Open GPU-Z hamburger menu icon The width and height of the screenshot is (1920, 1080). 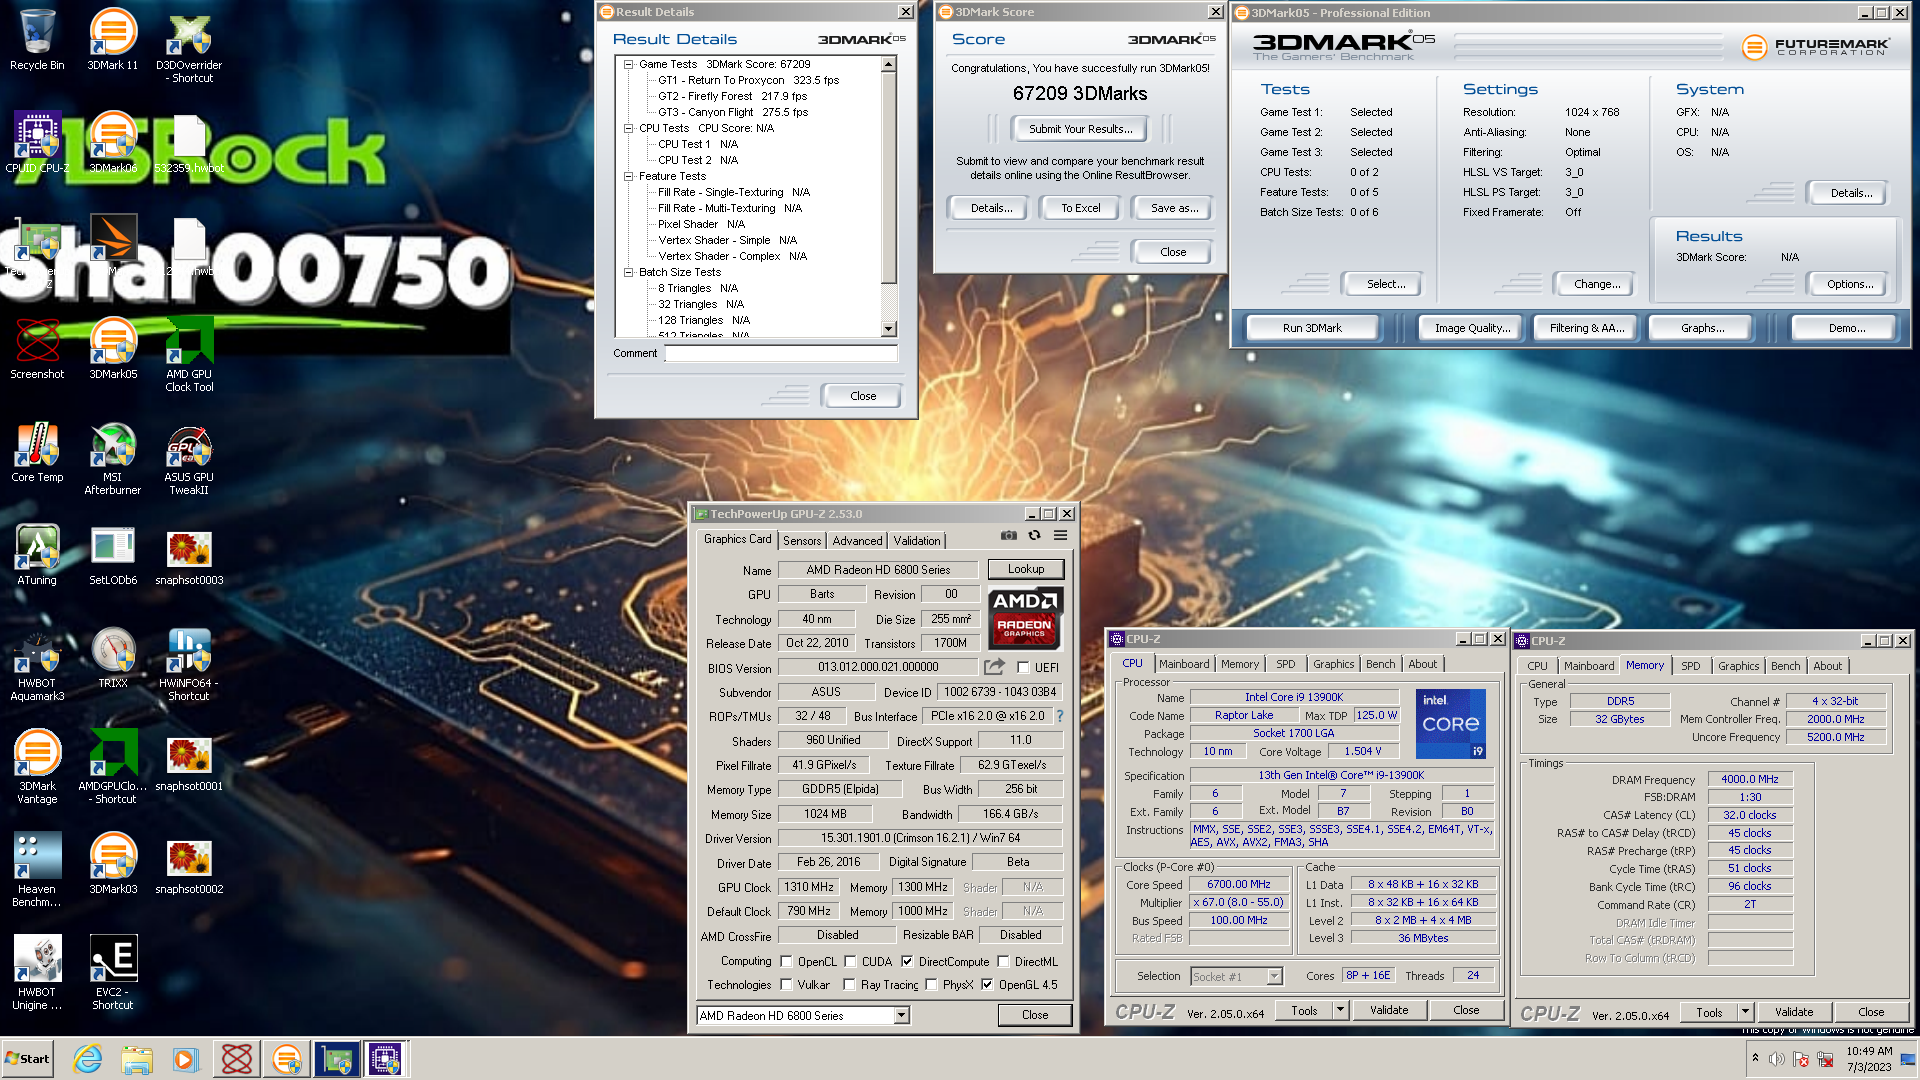click(1061, 536)
